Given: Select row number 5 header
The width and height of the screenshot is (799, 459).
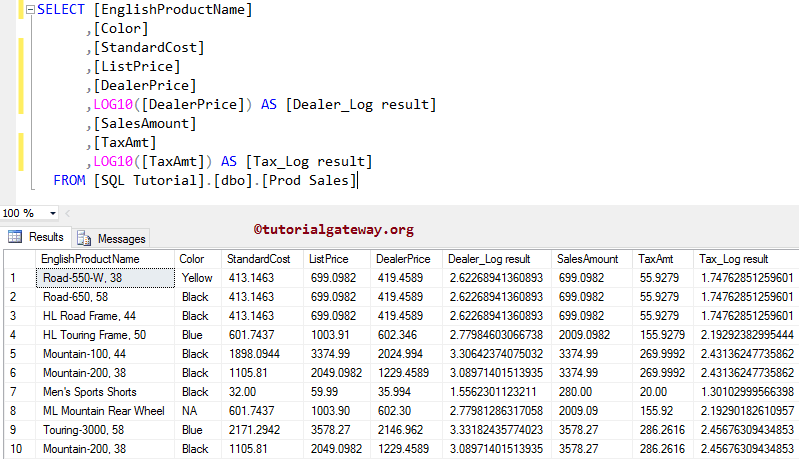Looking at the screenshot, I should 20,354.
